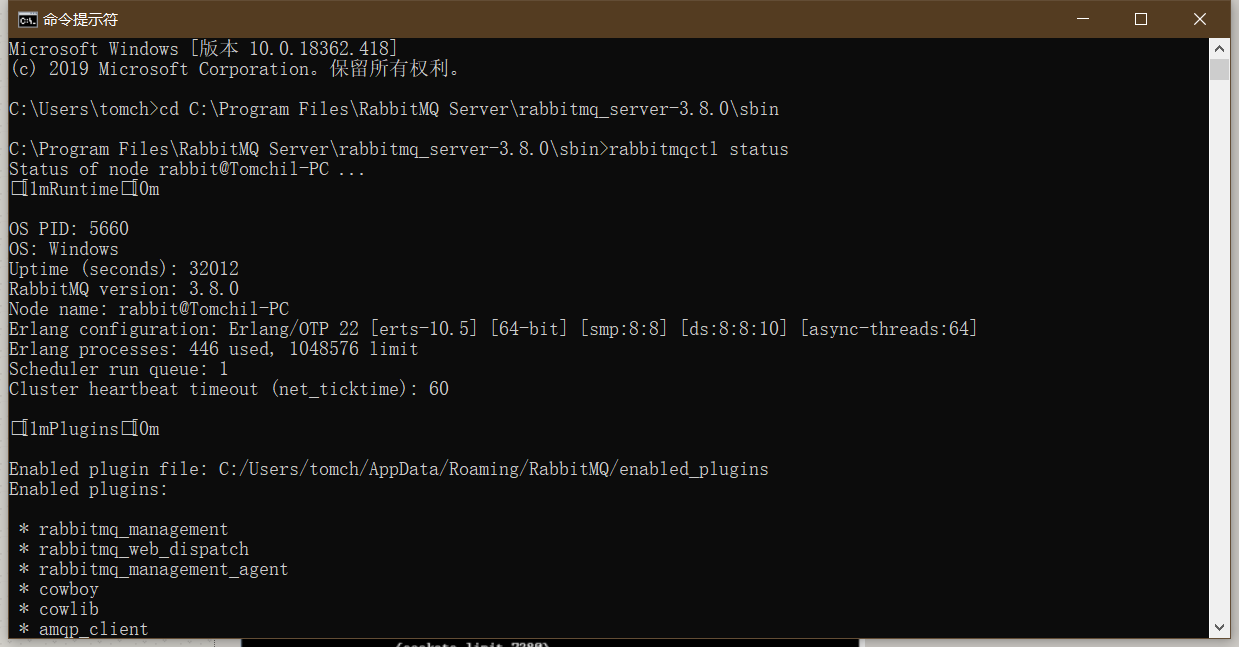The image size is (1239, 647).
Task: Click the enabled_plugins file path text
Action: (494, 469)
